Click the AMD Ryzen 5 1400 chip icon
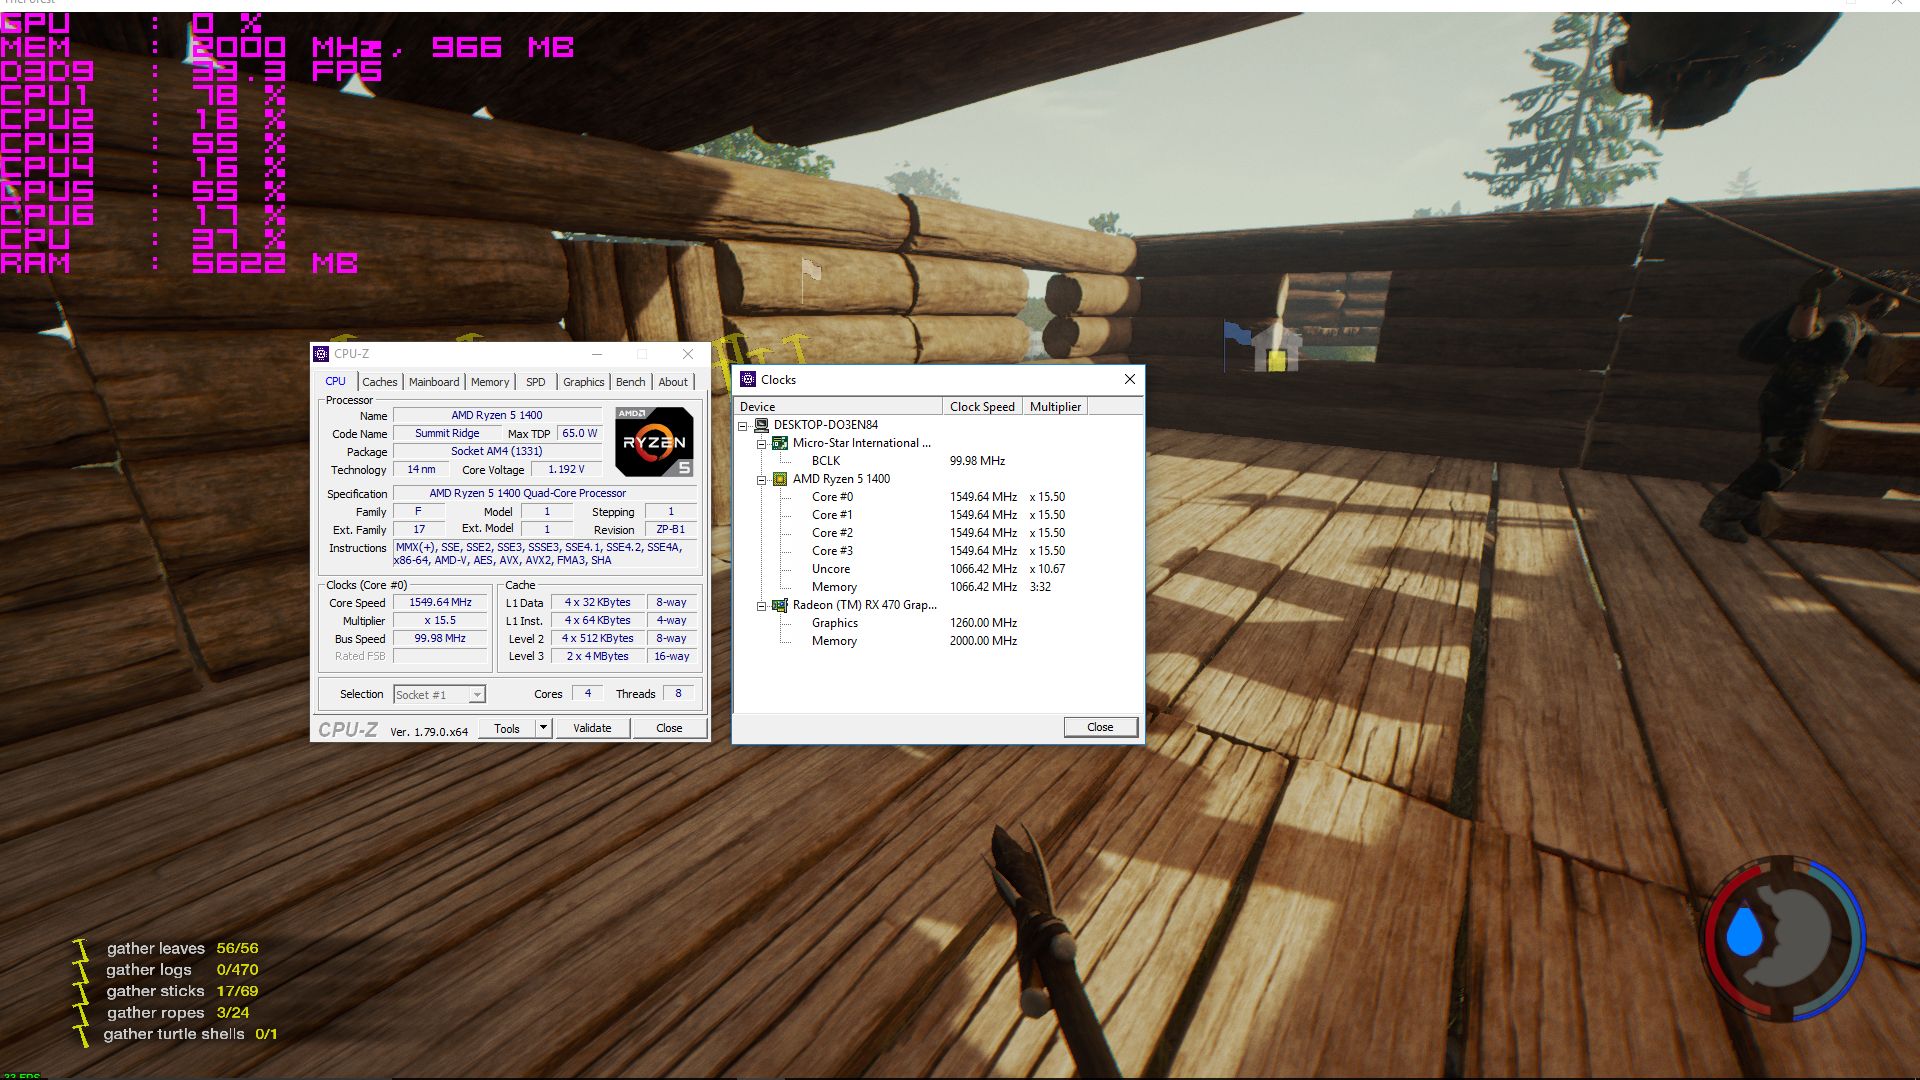The width and height of the screenshot is (1920, 1080). pos(780,479)
